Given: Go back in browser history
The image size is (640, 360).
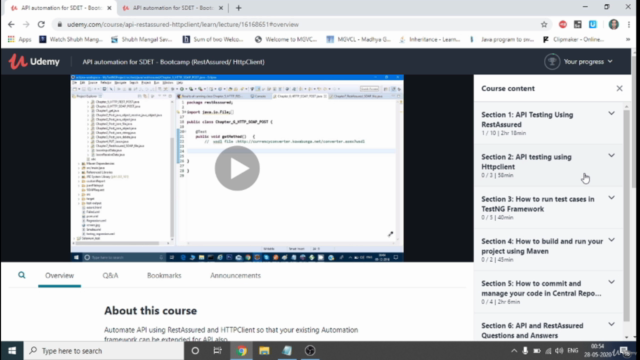Looking at the screenshot, I should pos(11,24).
